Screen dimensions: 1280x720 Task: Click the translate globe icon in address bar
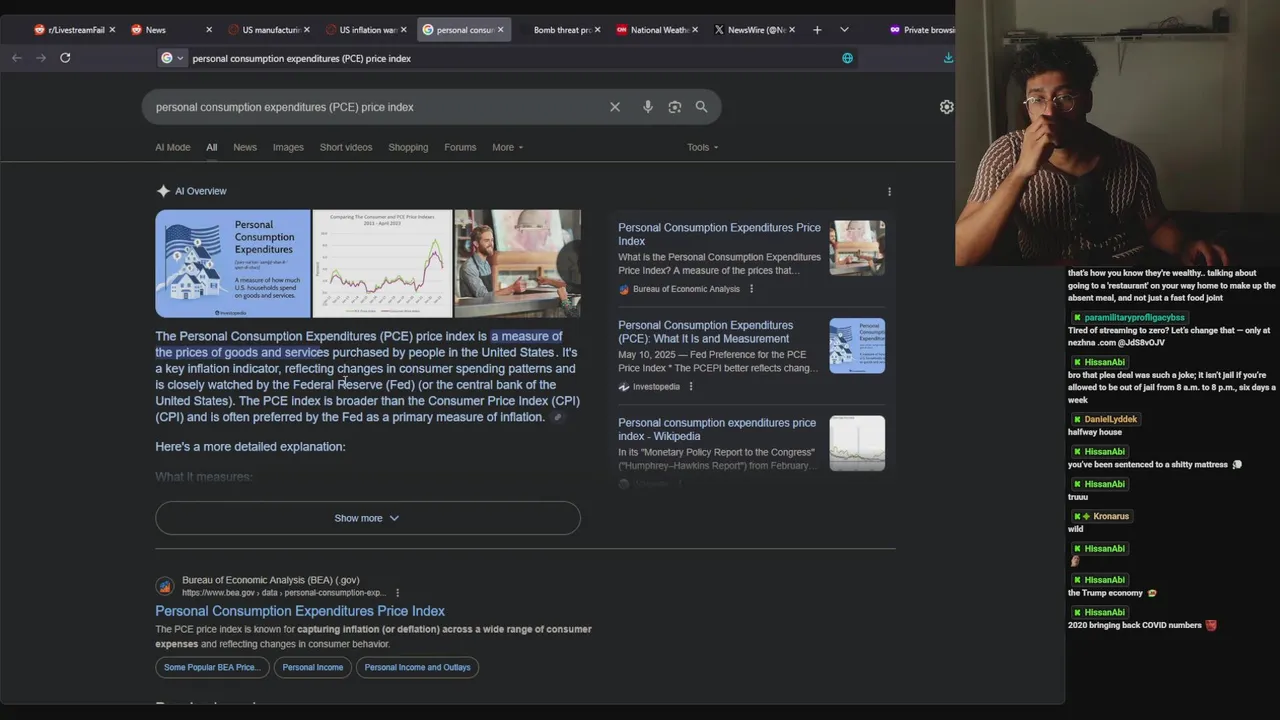[847, 58]
